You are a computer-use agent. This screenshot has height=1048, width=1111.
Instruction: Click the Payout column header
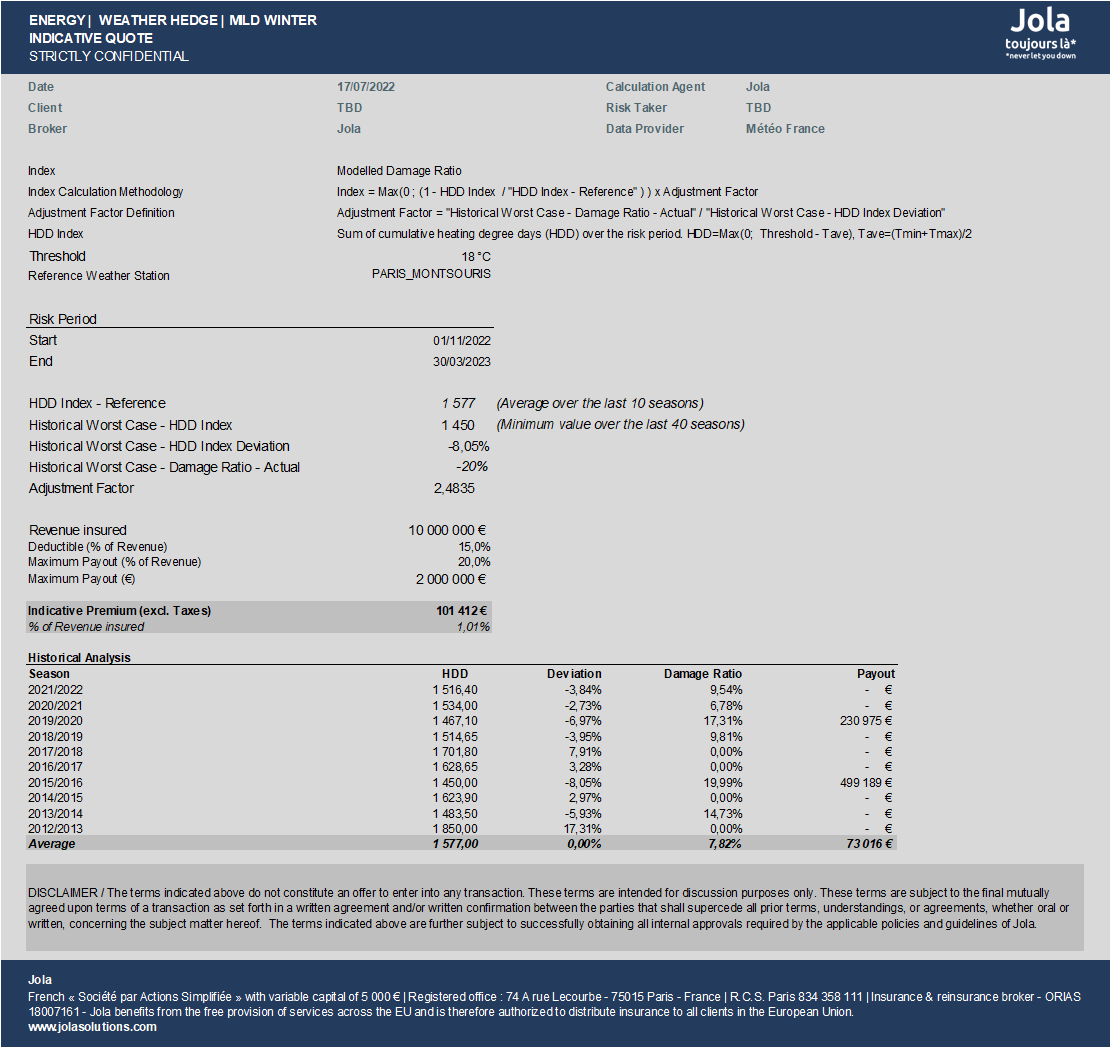point(876,674)
